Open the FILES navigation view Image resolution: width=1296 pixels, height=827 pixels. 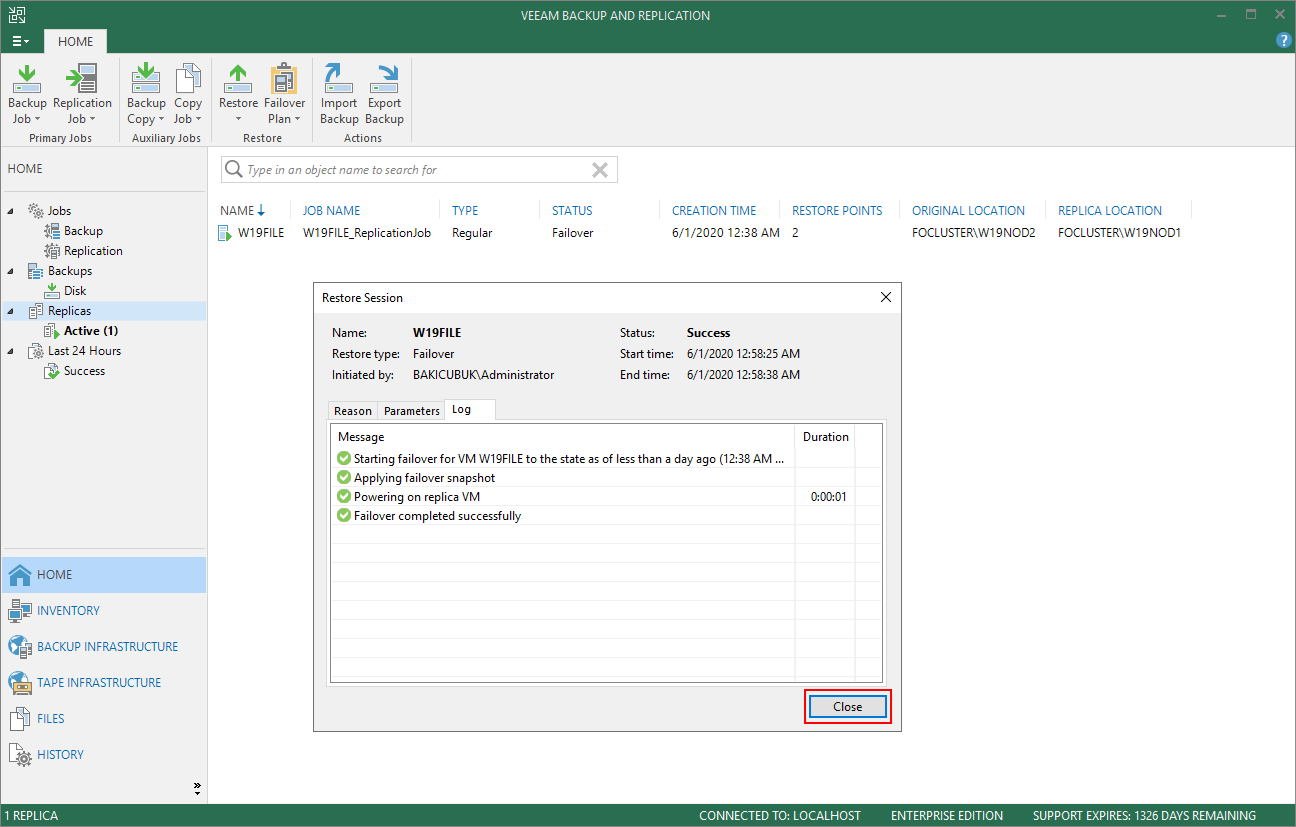[x=104, y=719]
